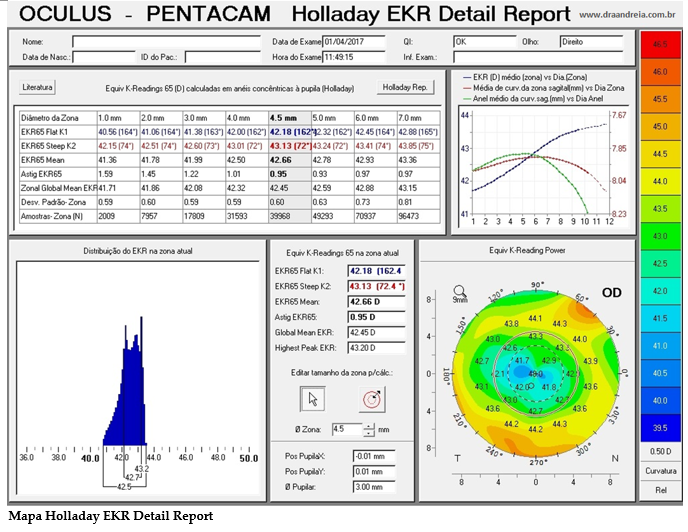The width and height of the screenshot is (688, 532).
Task: Click the OD label on the map
Action: coord(611,293)
